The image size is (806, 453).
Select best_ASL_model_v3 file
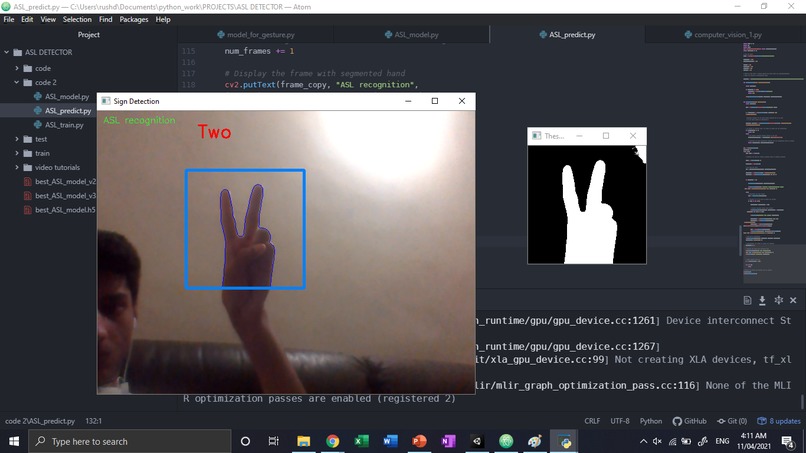[65, 196]
